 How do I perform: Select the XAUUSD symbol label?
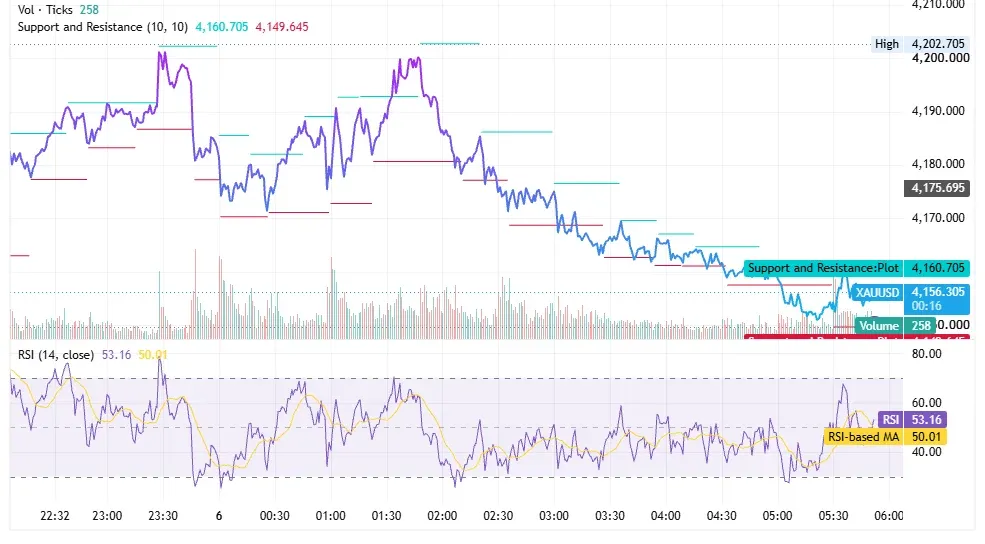coord(877,293)
